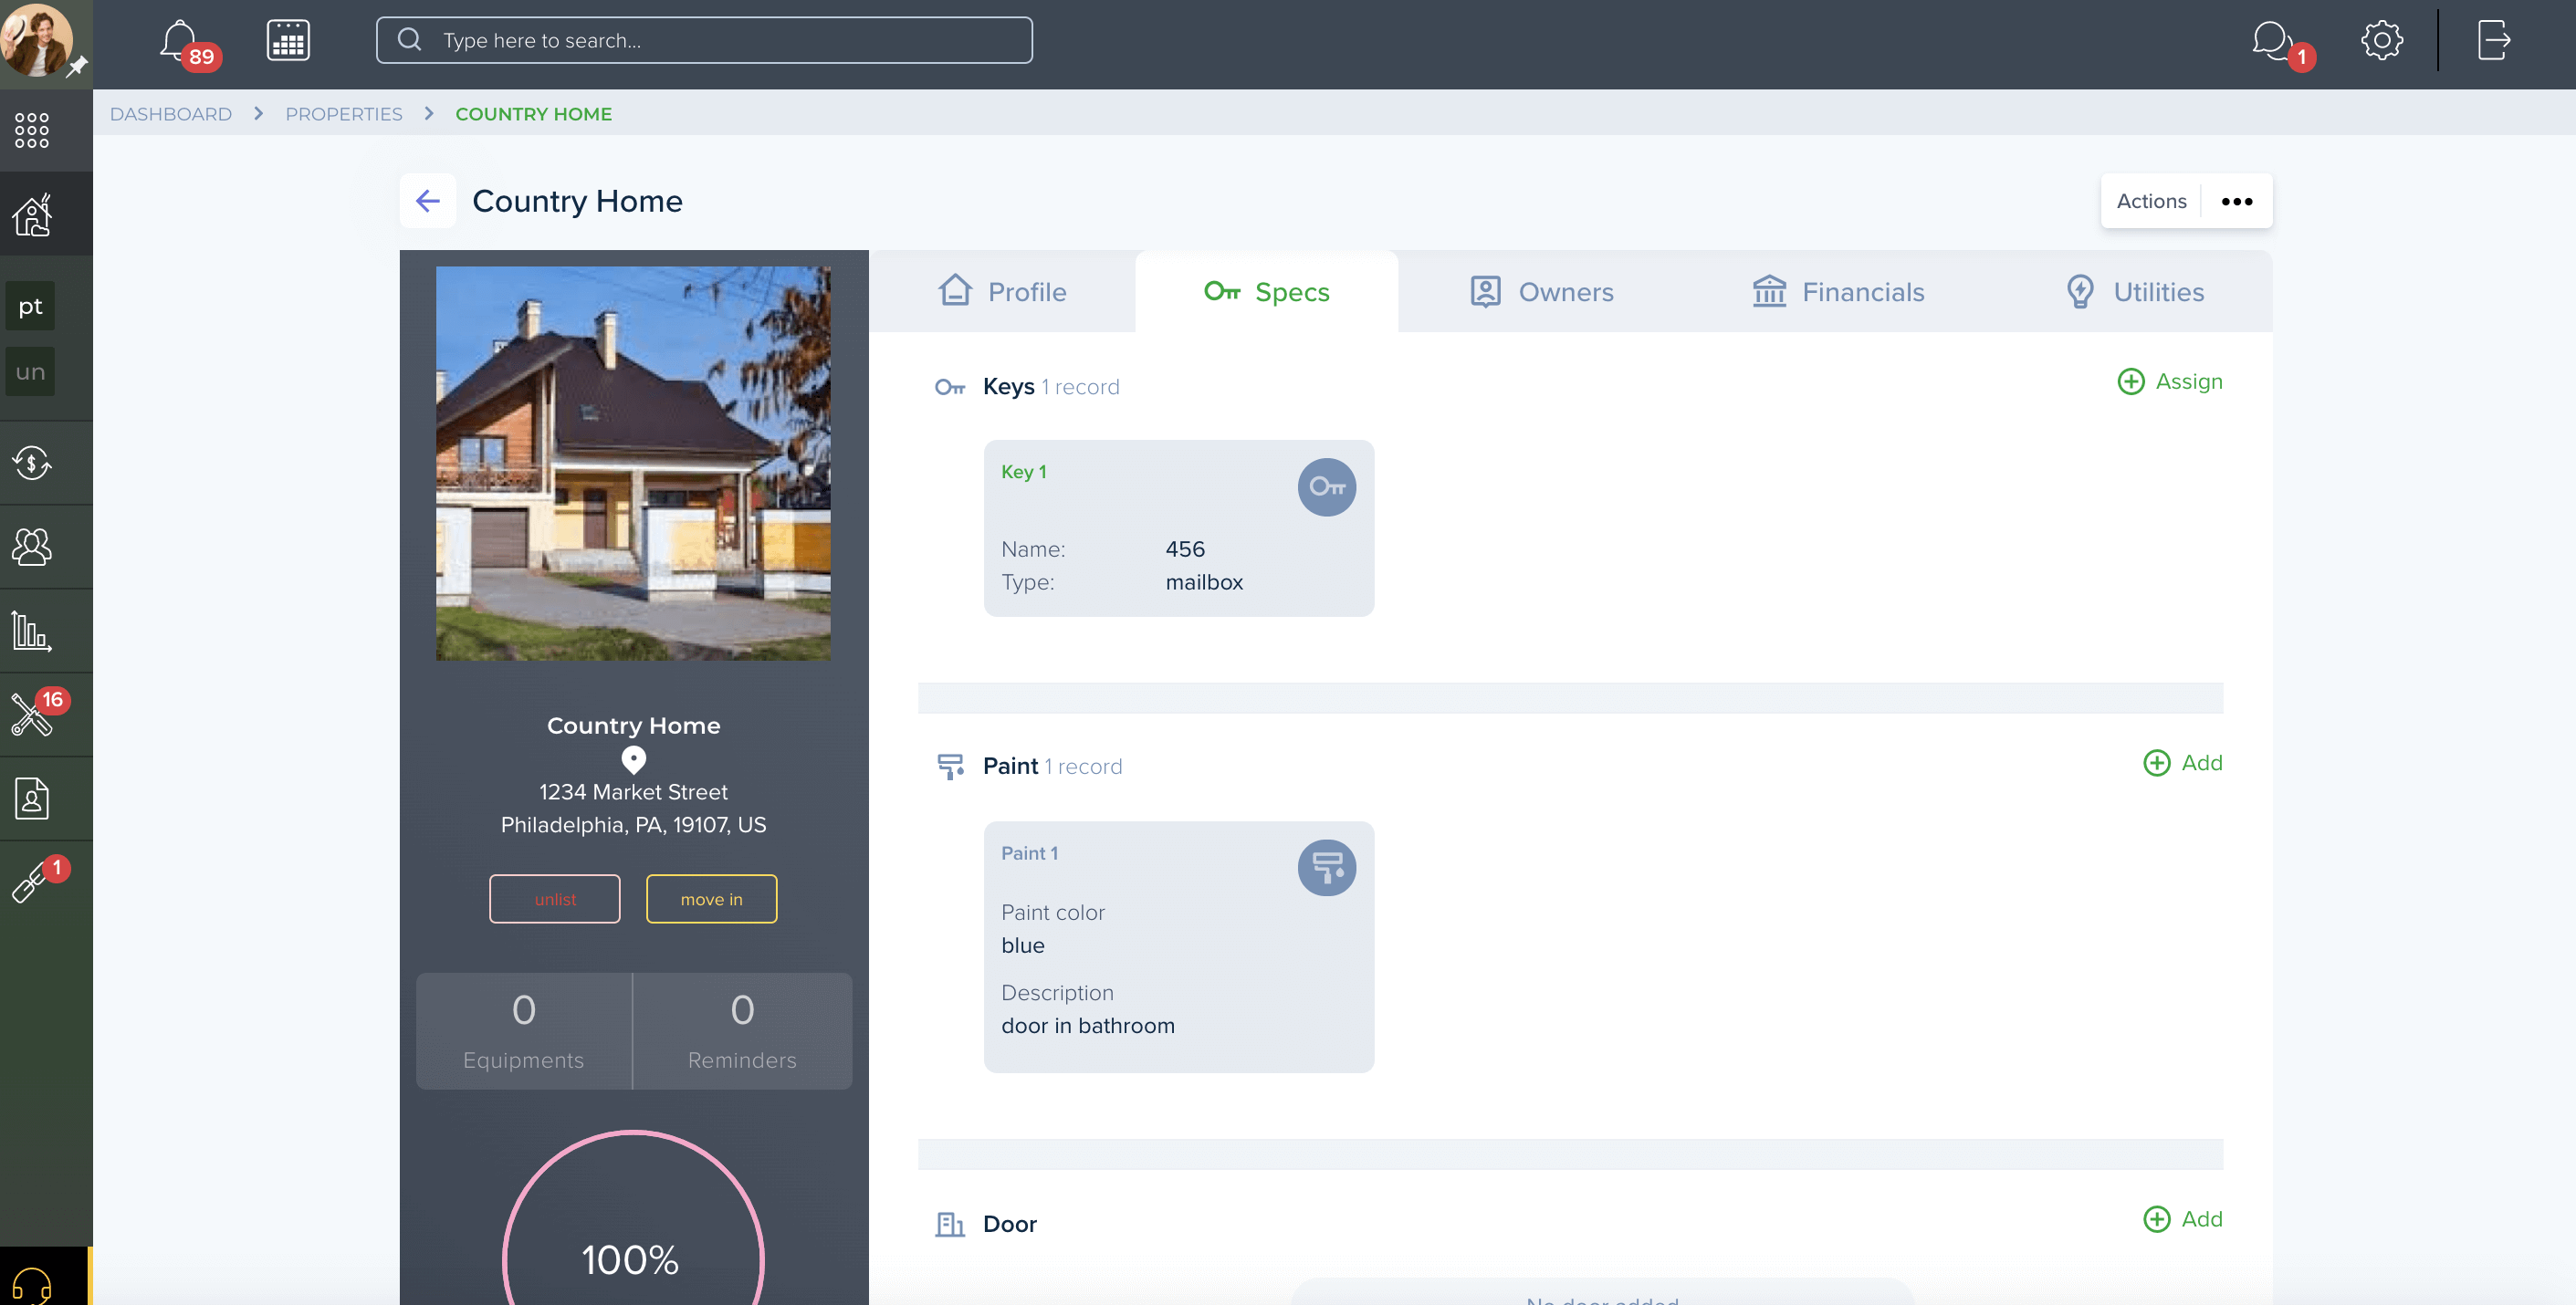Open the 0 Reminders counter
The width and height of the screenshot is (2576, 1305).
(x=742, y=1031)
